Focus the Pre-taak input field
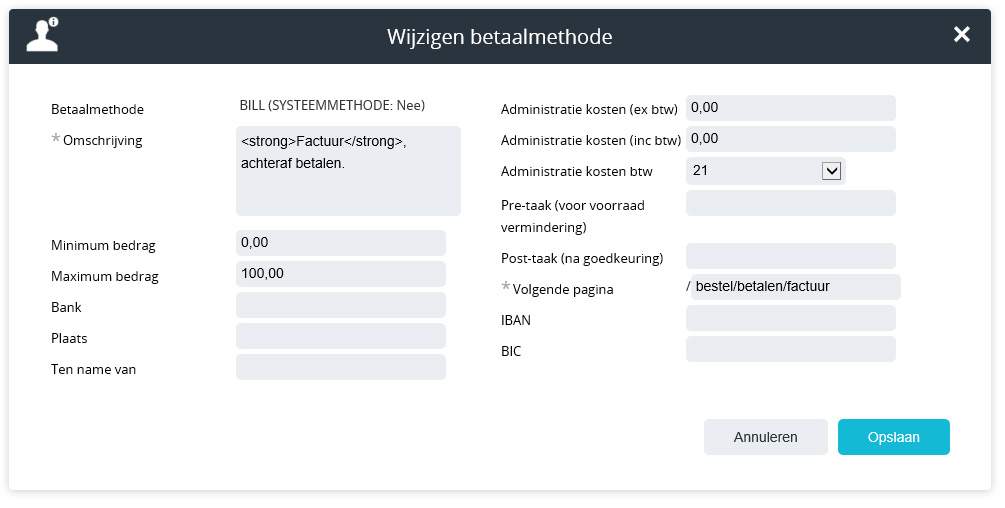 (x=790, y=203)
